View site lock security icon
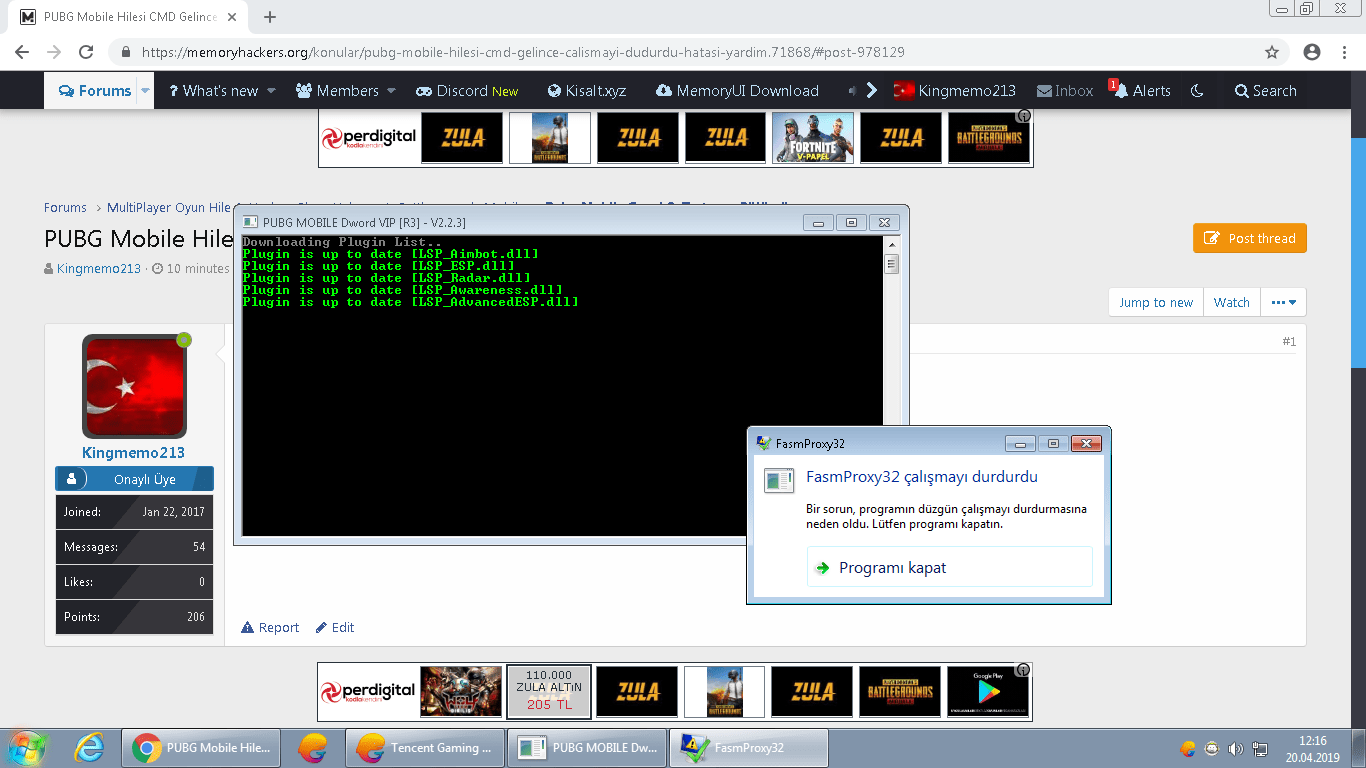This screenshot has width=1366, height=768. (125, 52)
